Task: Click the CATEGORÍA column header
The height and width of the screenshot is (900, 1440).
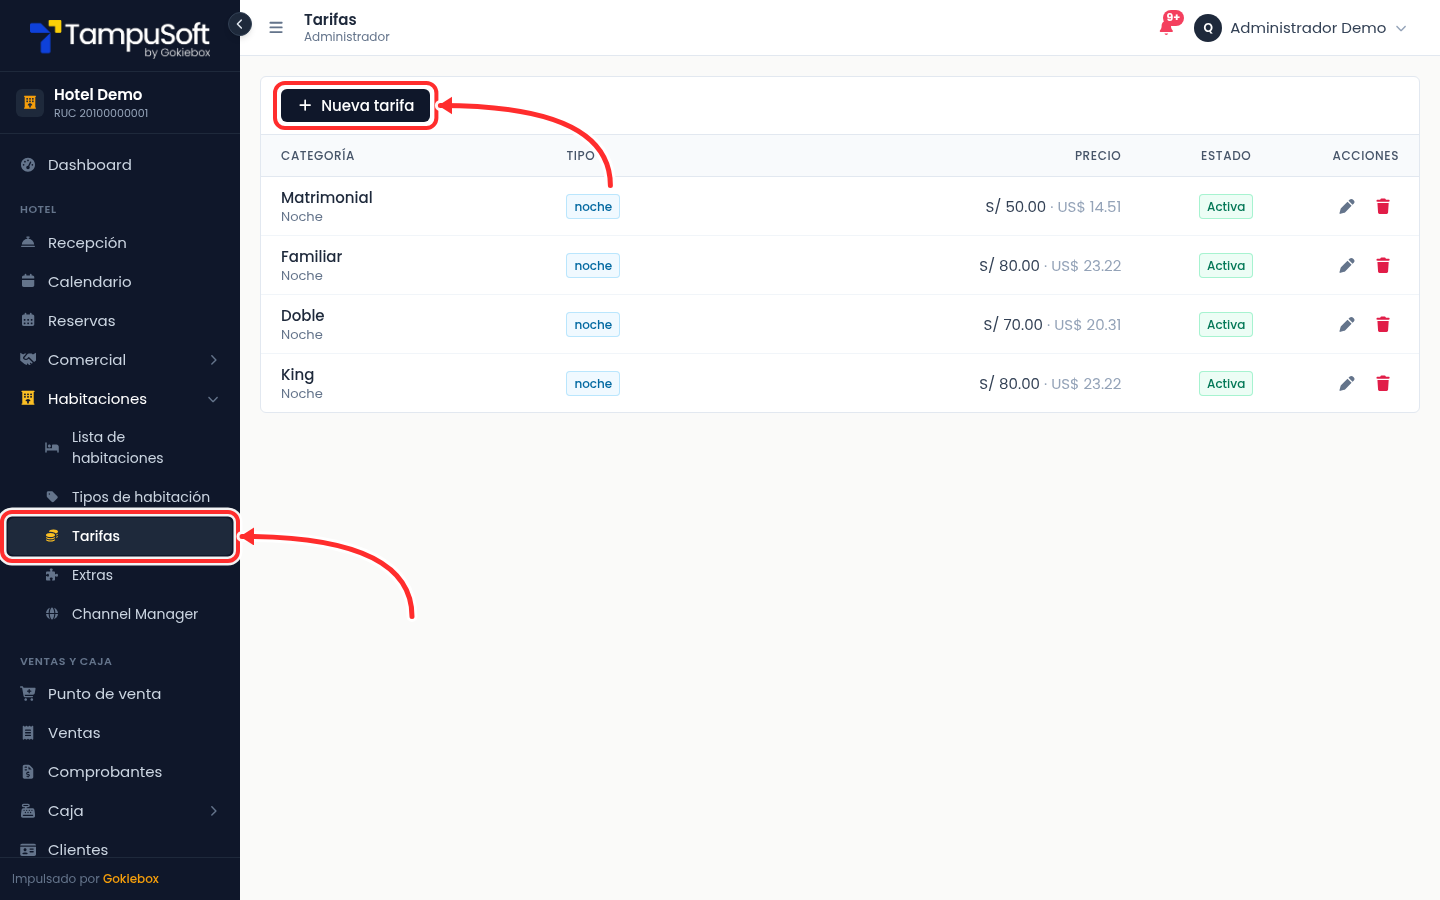Action: point(318,156)
